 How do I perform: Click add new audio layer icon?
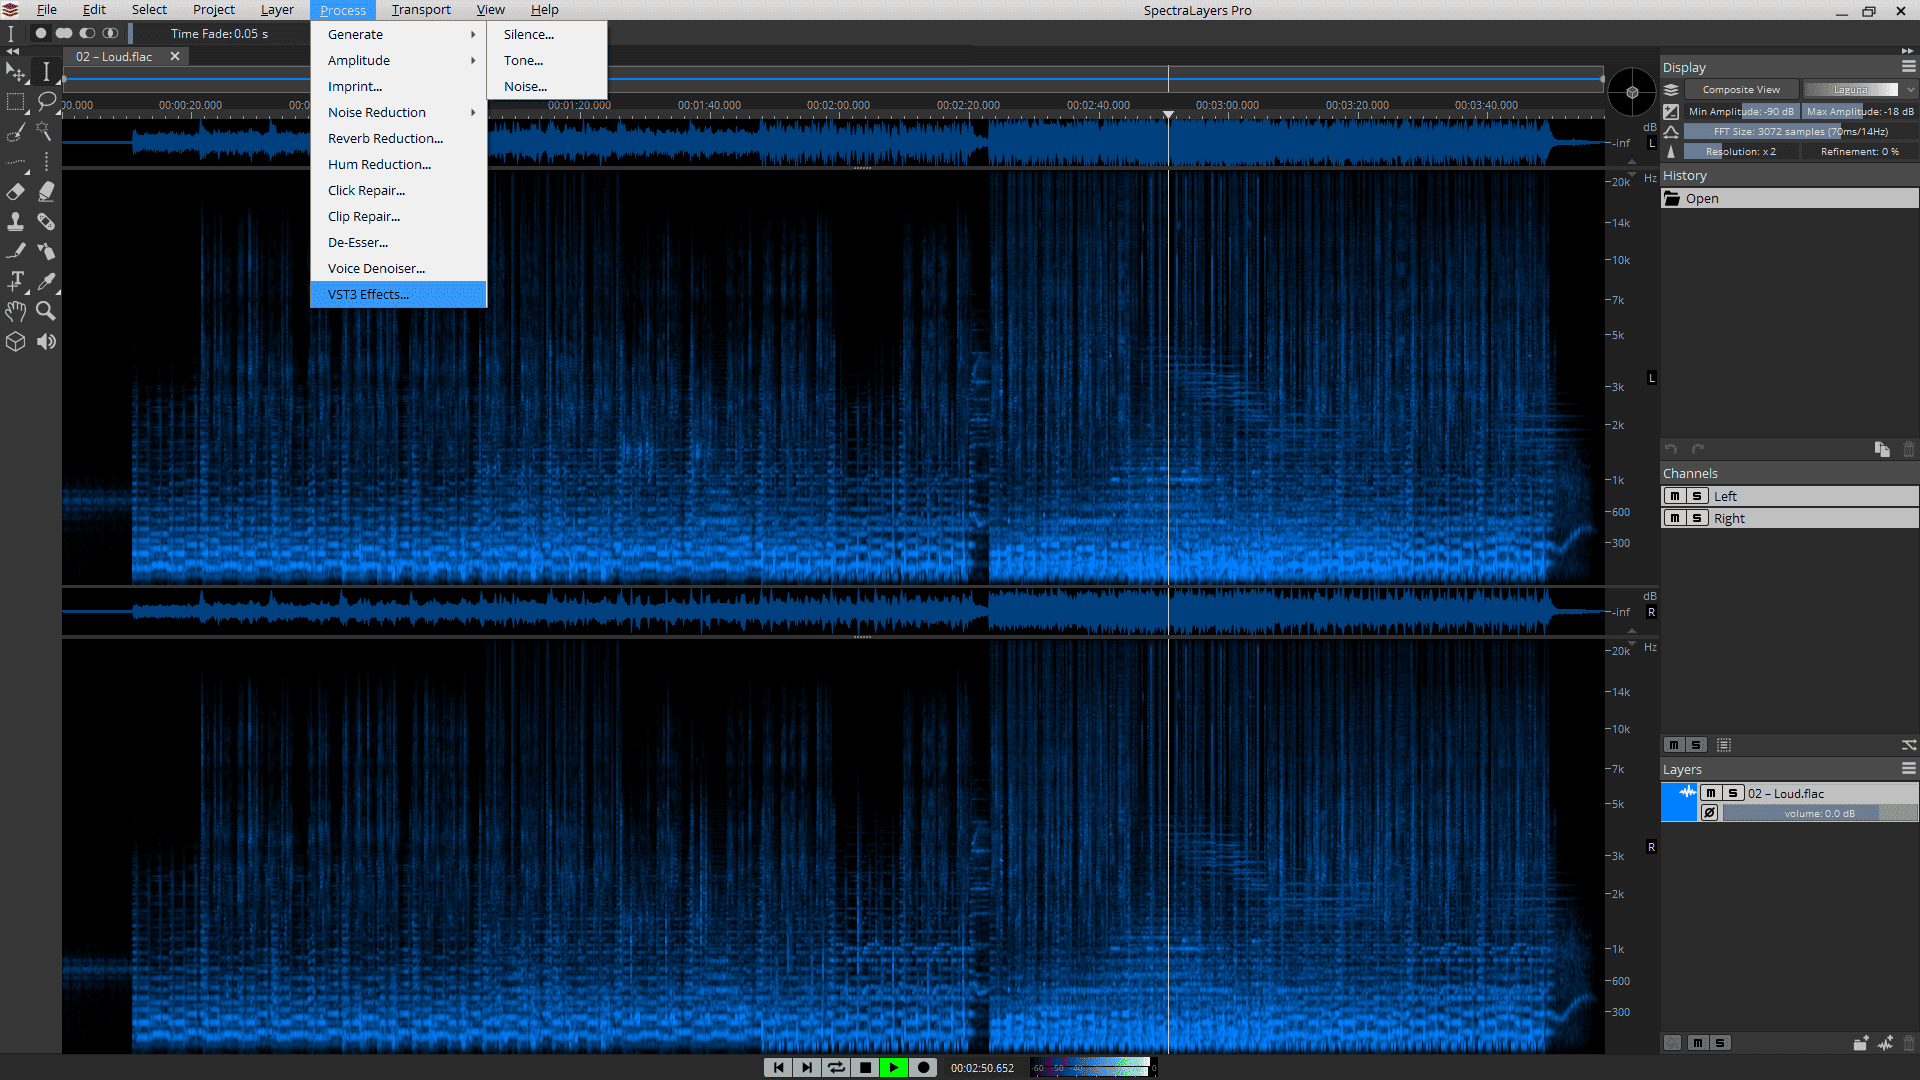(x=1885, y=1043)
